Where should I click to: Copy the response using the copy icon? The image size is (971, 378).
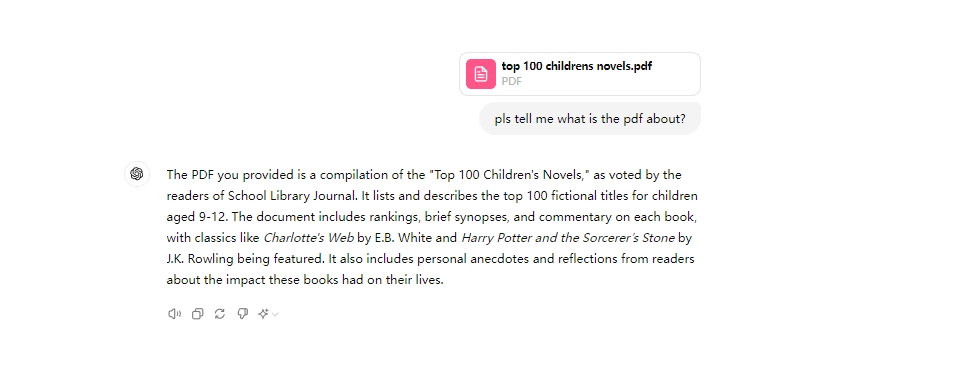198,314
